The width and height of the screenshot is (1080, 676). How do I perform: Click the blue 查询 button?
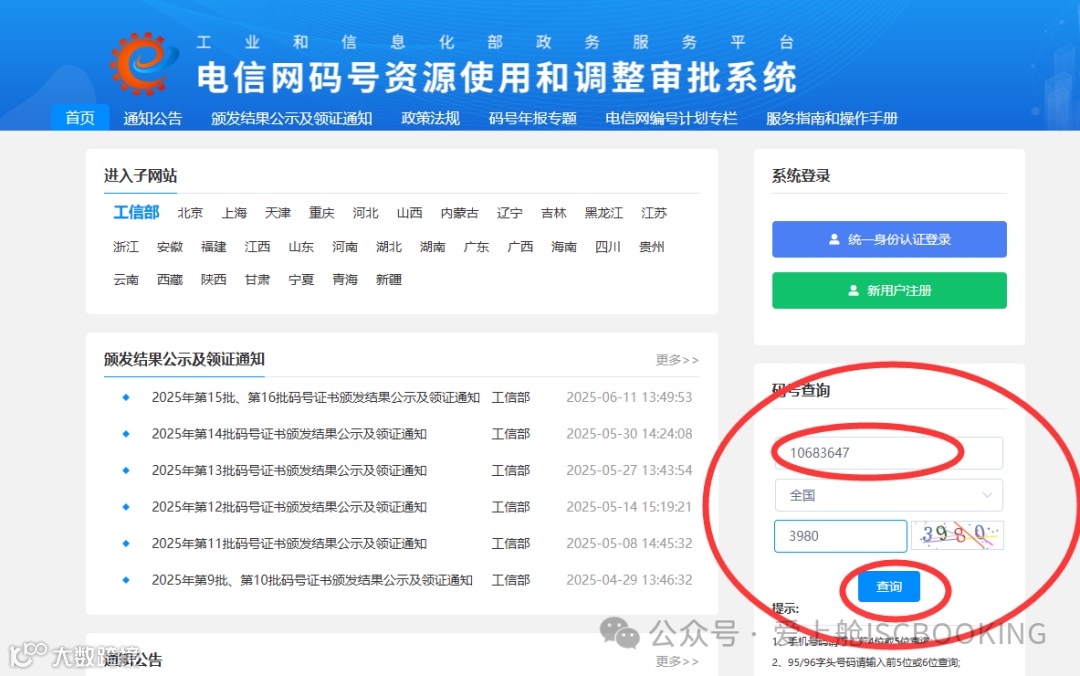coord(889,586)
